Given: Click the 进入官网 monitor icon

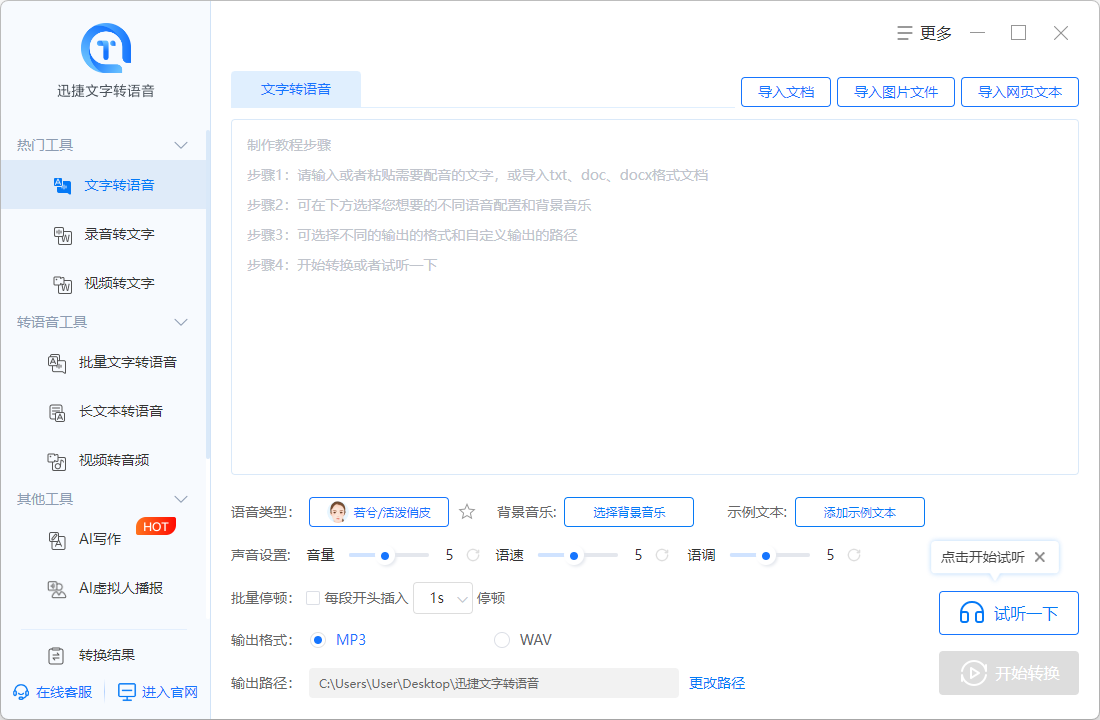Looking at the screenshot, I should [127, 692].
